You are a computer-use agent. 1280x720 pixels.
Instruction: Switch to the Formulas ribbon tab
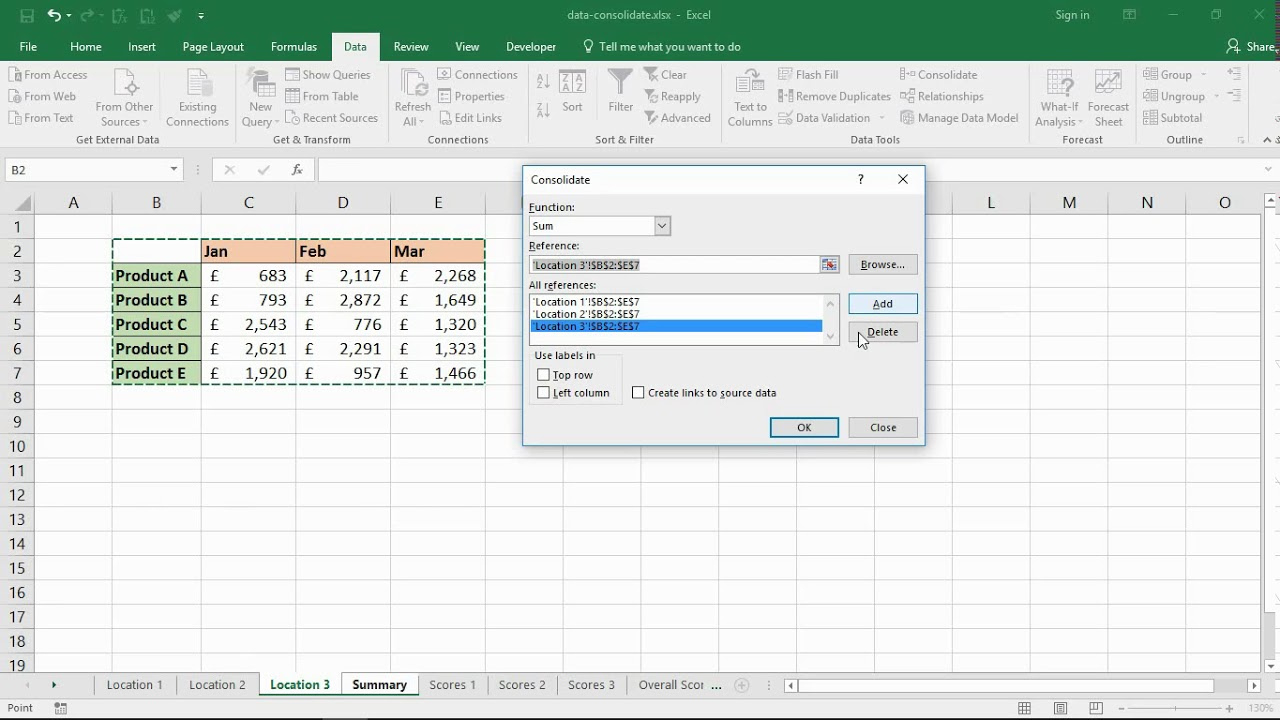pos(293,46)
